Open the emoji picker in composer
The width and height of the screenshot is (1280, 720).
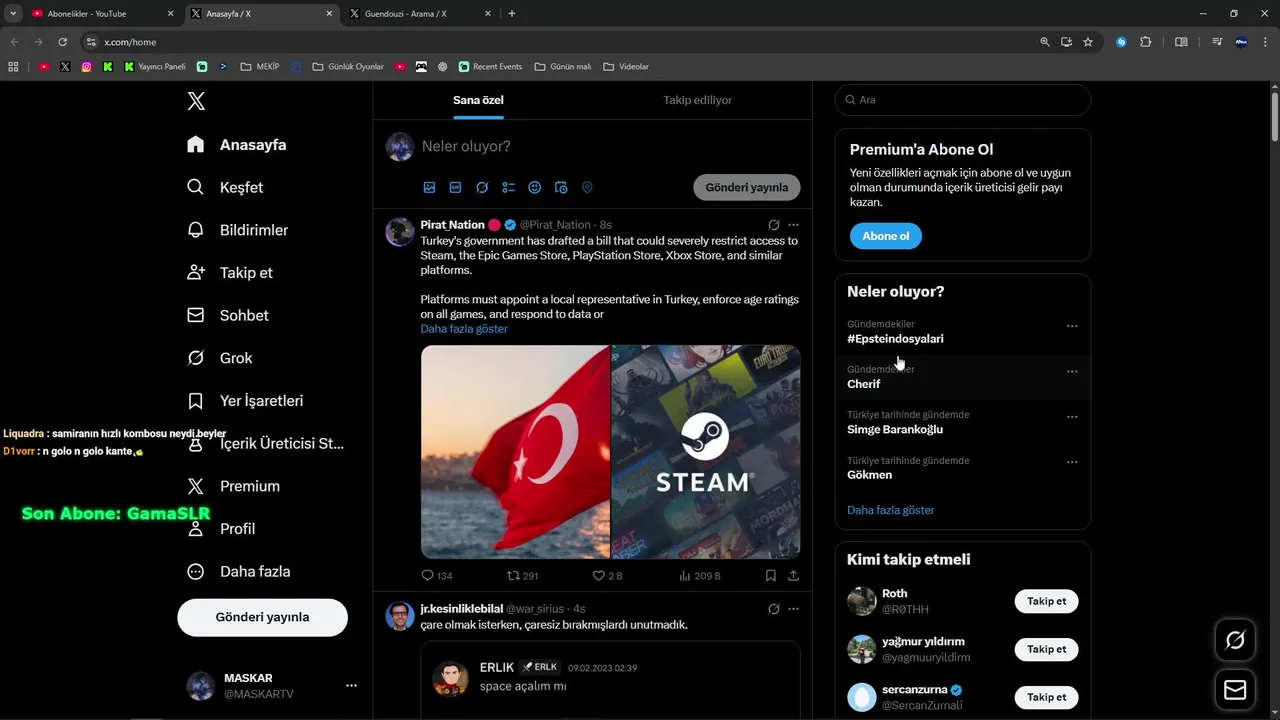[535, 187]
